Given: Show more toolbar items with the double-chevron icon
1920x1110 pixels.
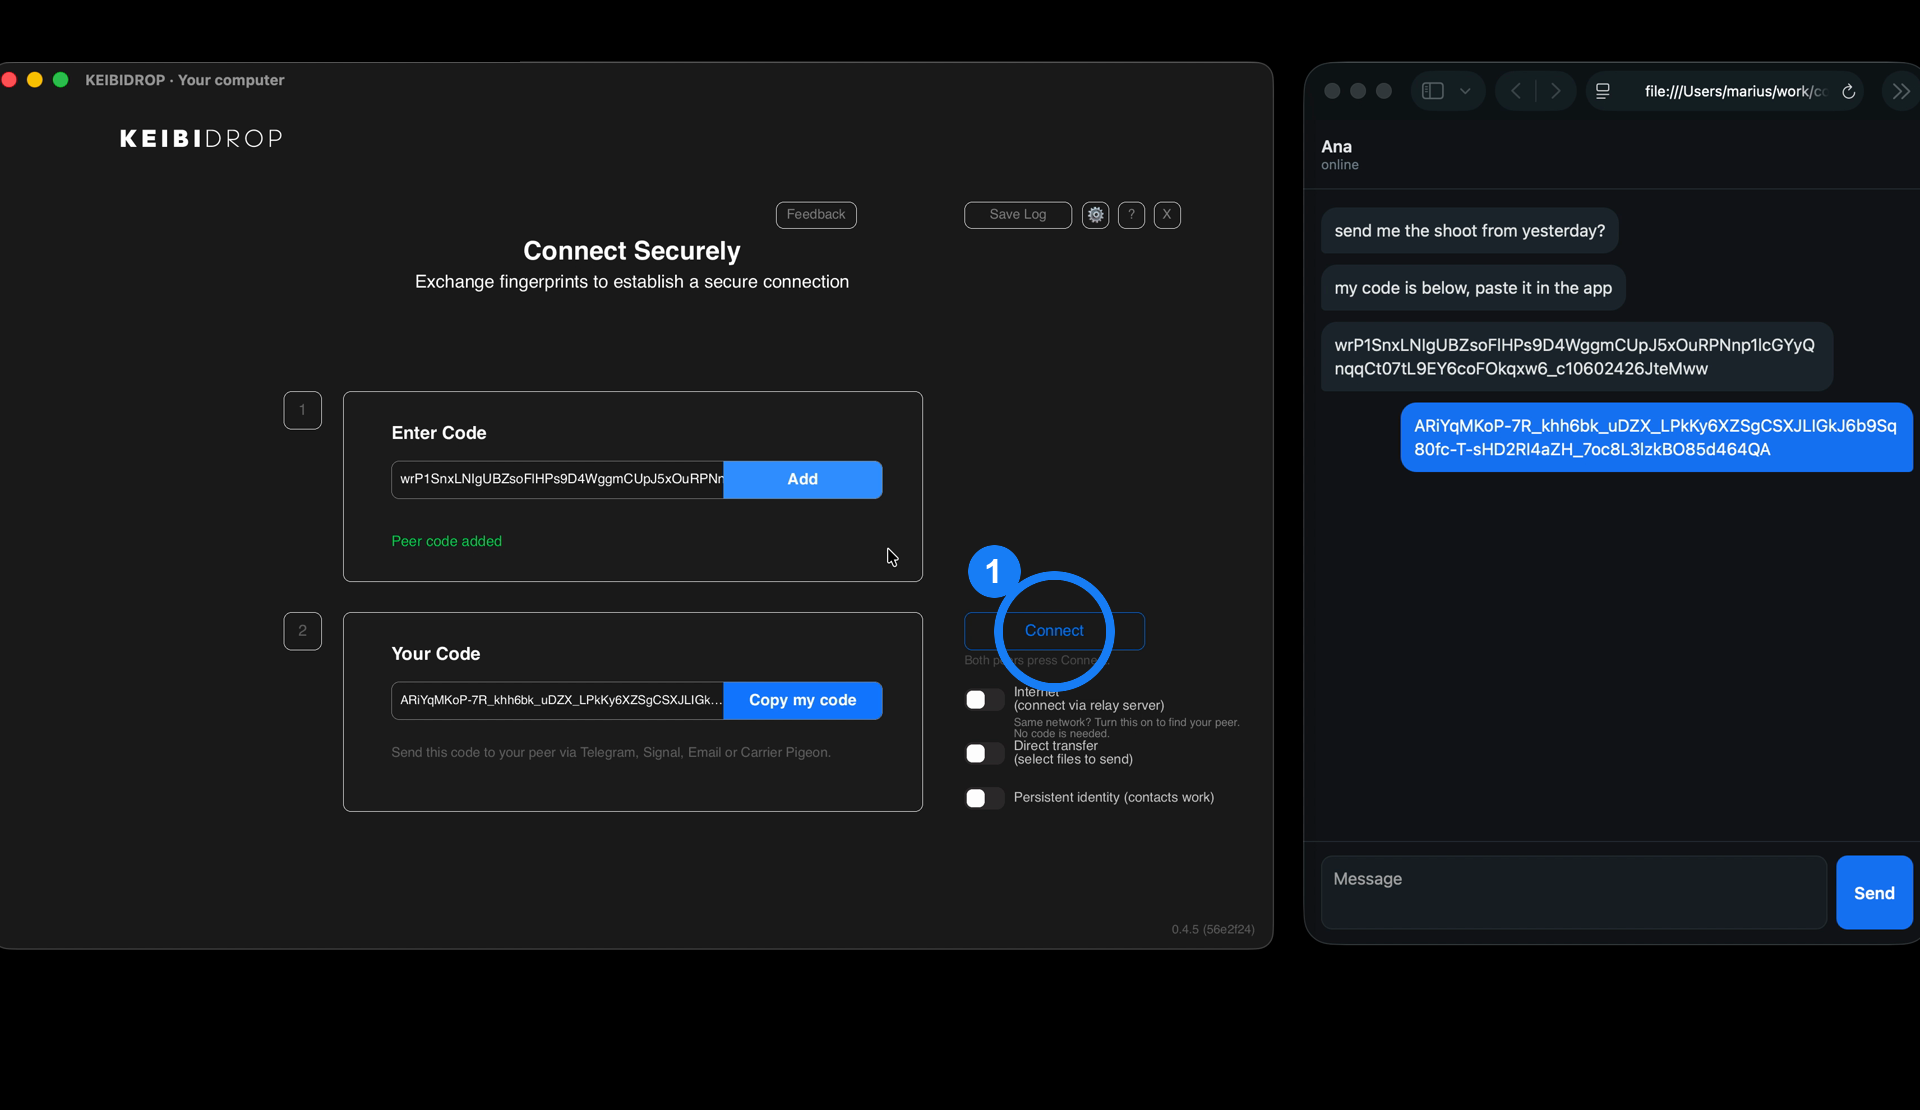Looking at the screenshot, I should click(1901, 91).
